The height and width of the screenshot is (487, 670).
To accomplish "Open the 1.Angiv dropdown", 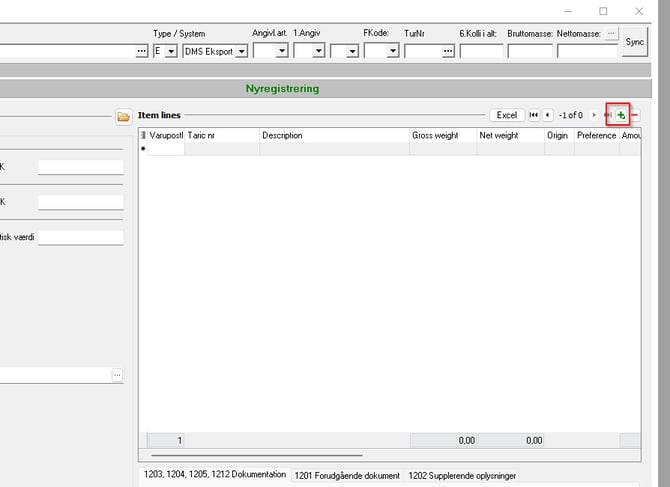I will (x=318, y=51).
